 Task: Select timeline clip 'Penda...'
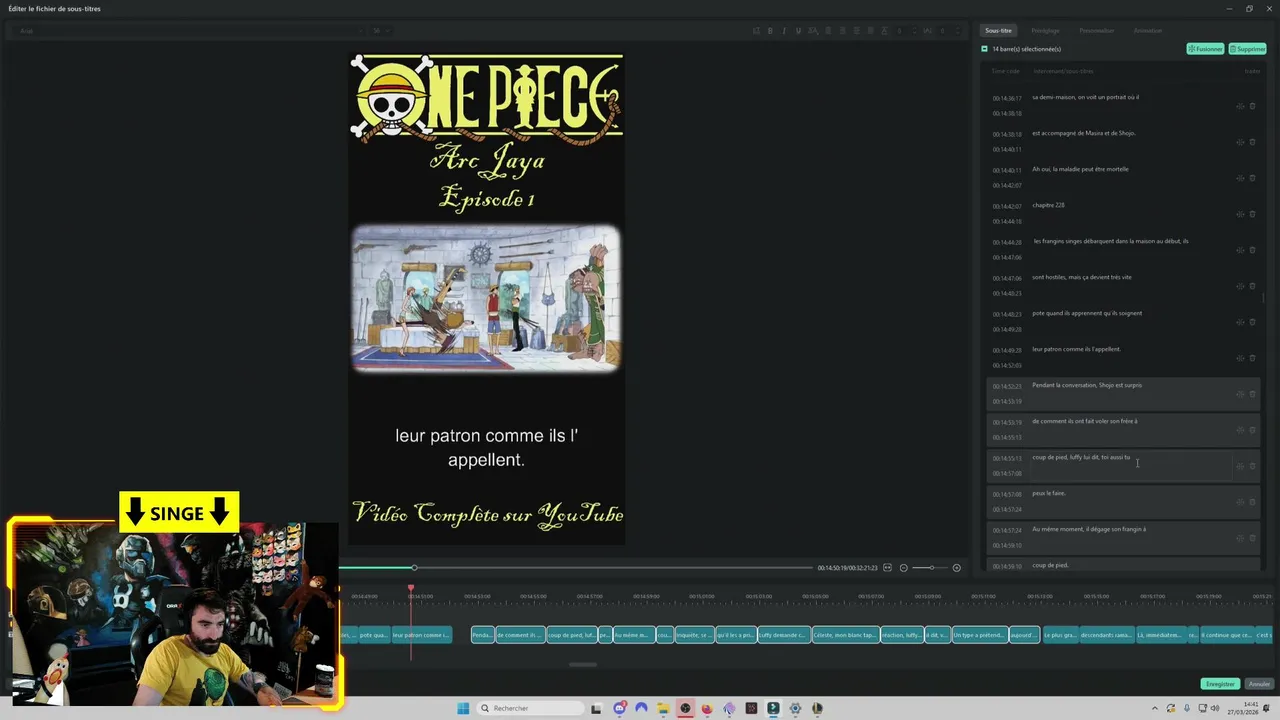tap(482, 635)
